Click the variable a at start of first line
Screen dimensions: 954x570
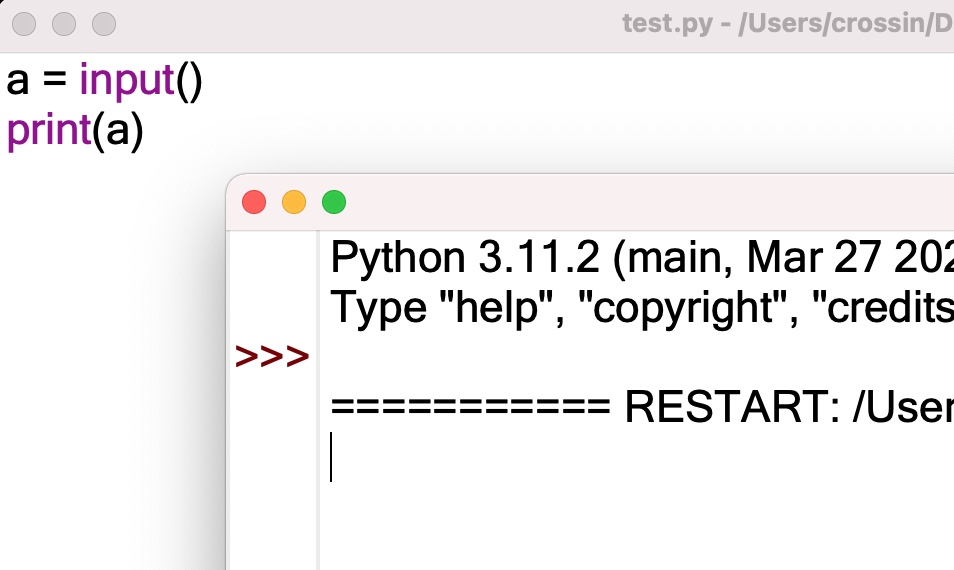pos(18,82)
